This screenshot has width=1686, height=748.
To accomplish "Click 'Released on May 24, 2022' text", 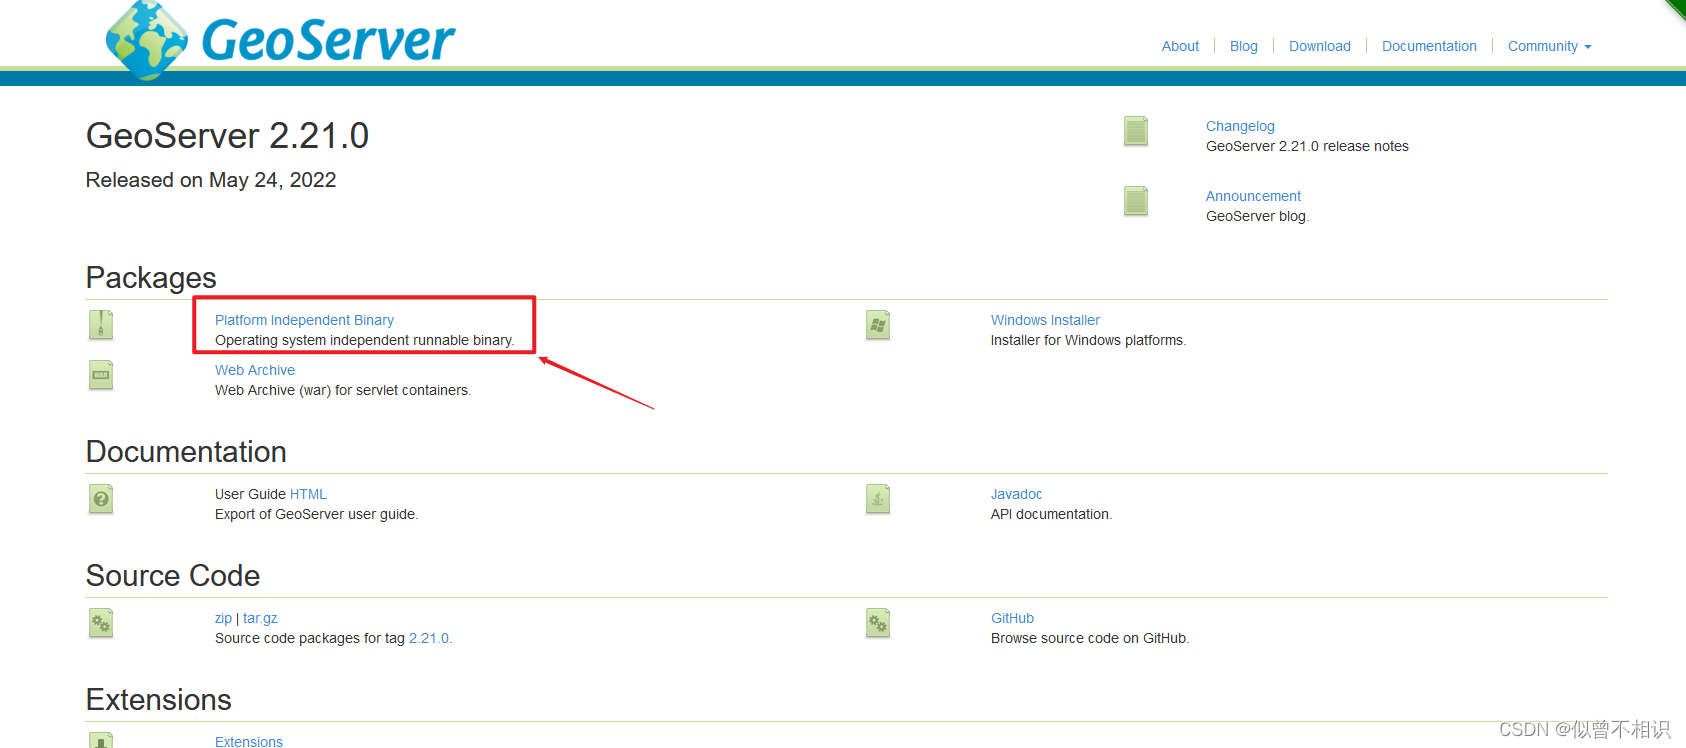I will pos(211,180).
